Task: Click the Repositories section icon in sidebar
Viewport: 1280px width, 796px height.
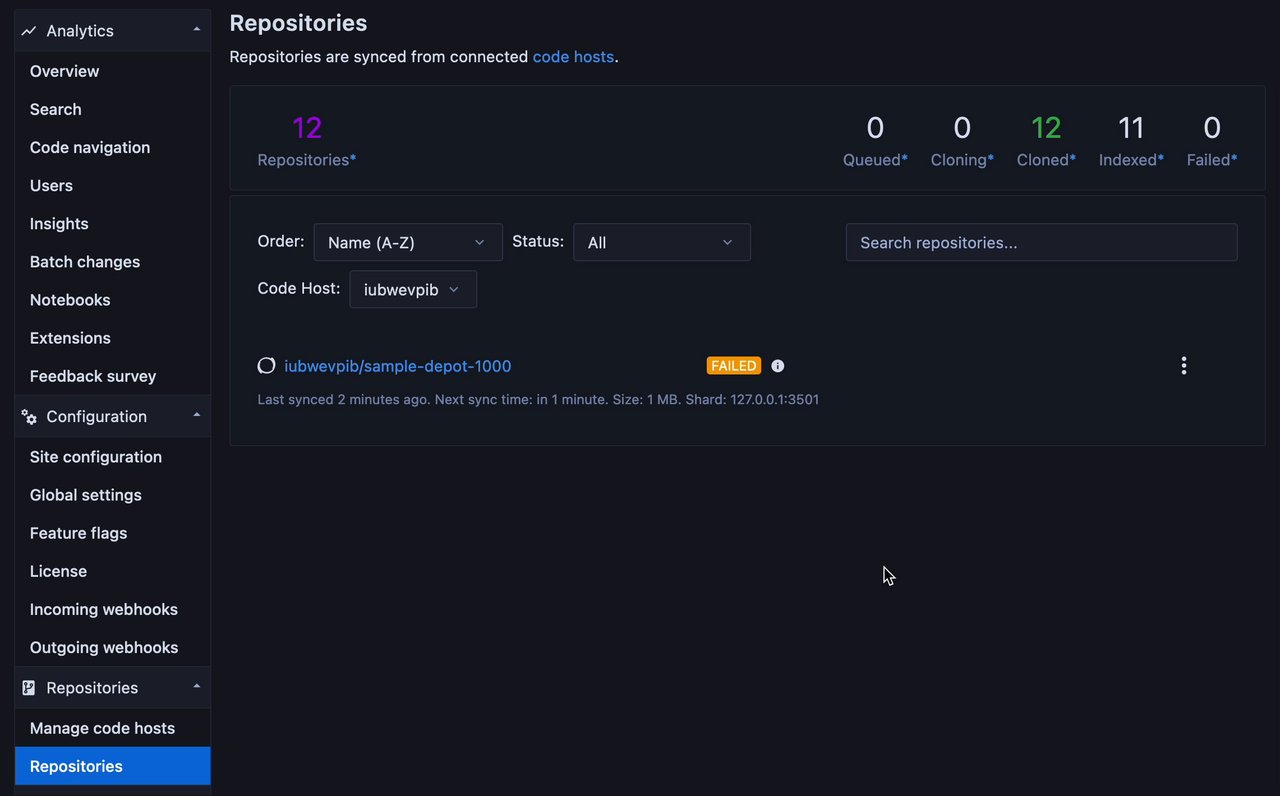Action: (29, 688)
